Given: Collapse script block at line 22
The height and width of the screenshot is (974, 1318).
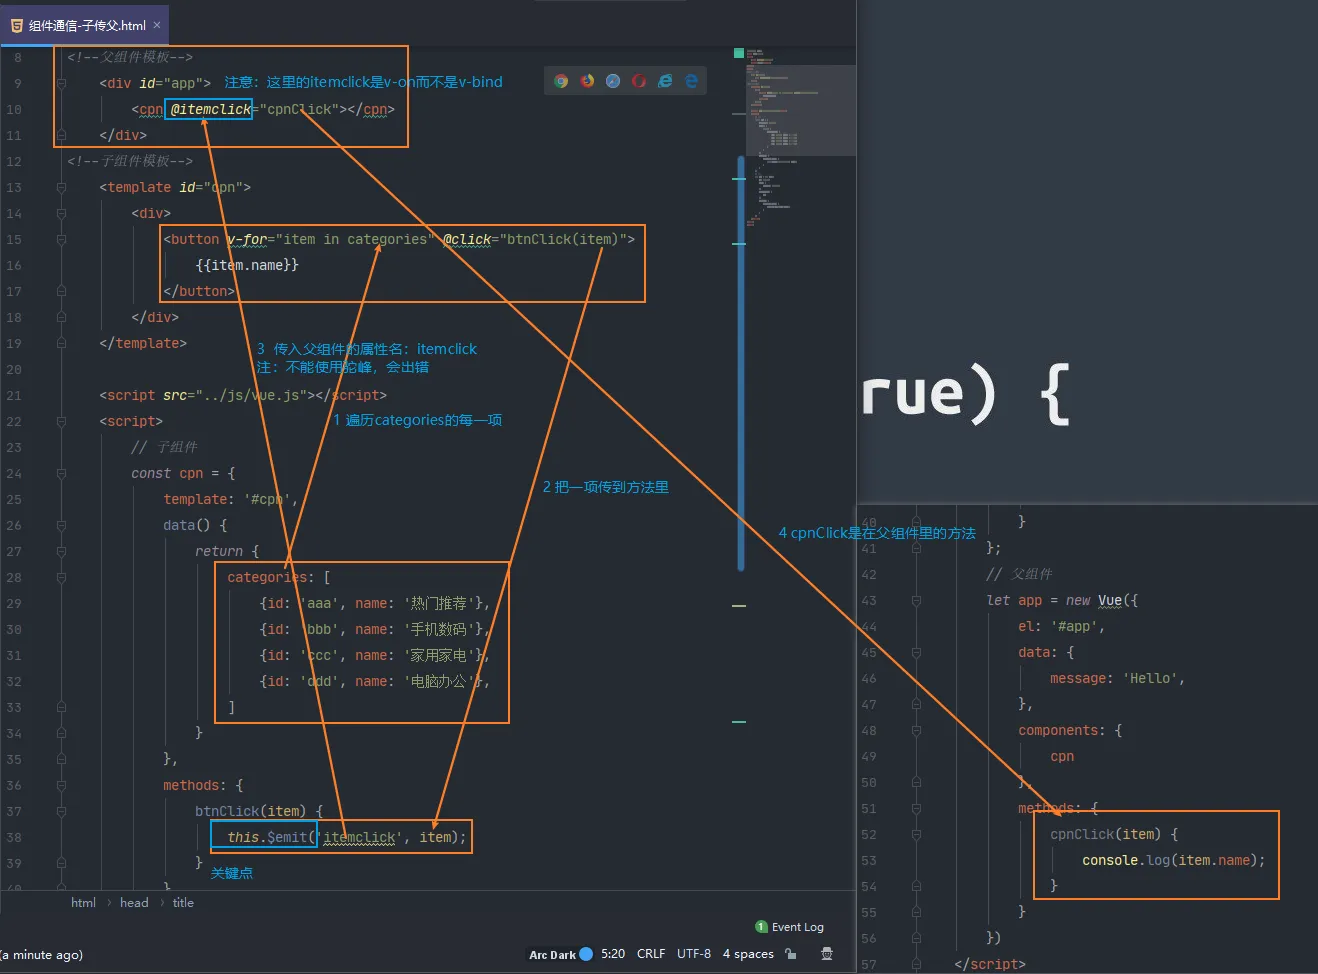Looking at the screenshot, I should click(61, 421).
